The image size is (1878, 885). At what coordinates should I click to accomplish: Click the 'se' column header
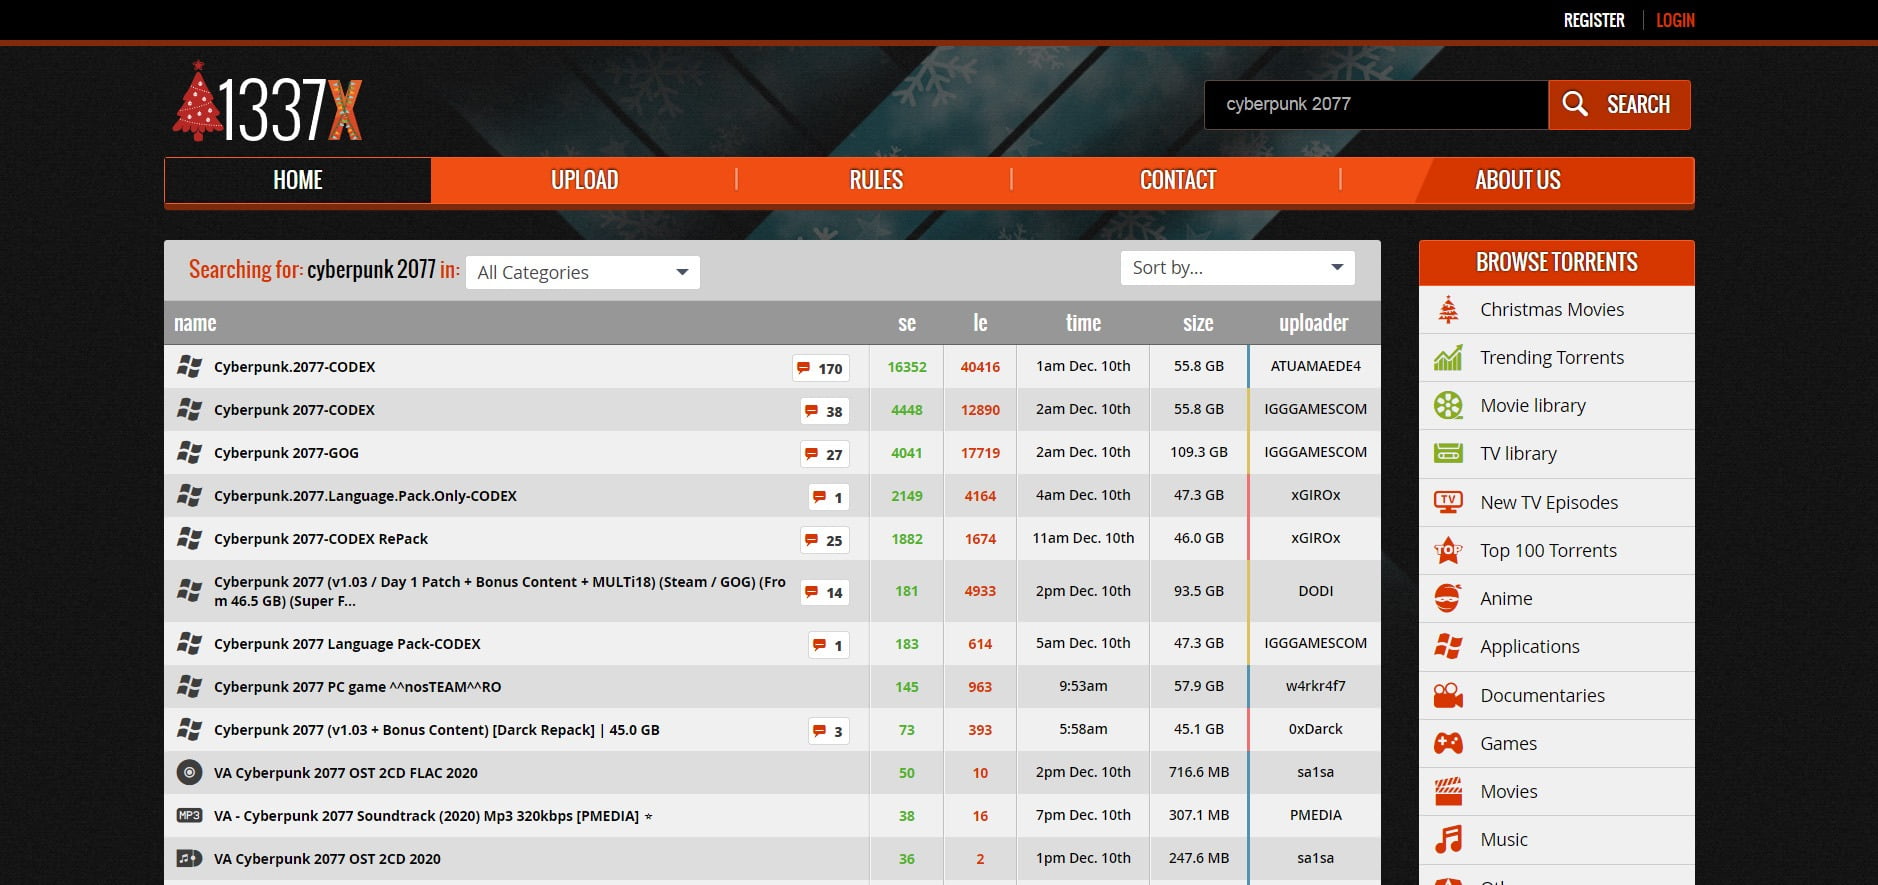pyautogui.click(x=907, y=323)
